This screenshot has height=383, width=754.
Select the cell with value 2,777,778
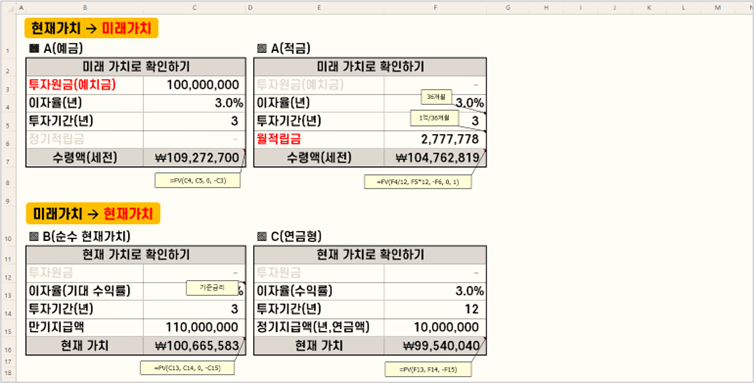click(x=435, y=139)
